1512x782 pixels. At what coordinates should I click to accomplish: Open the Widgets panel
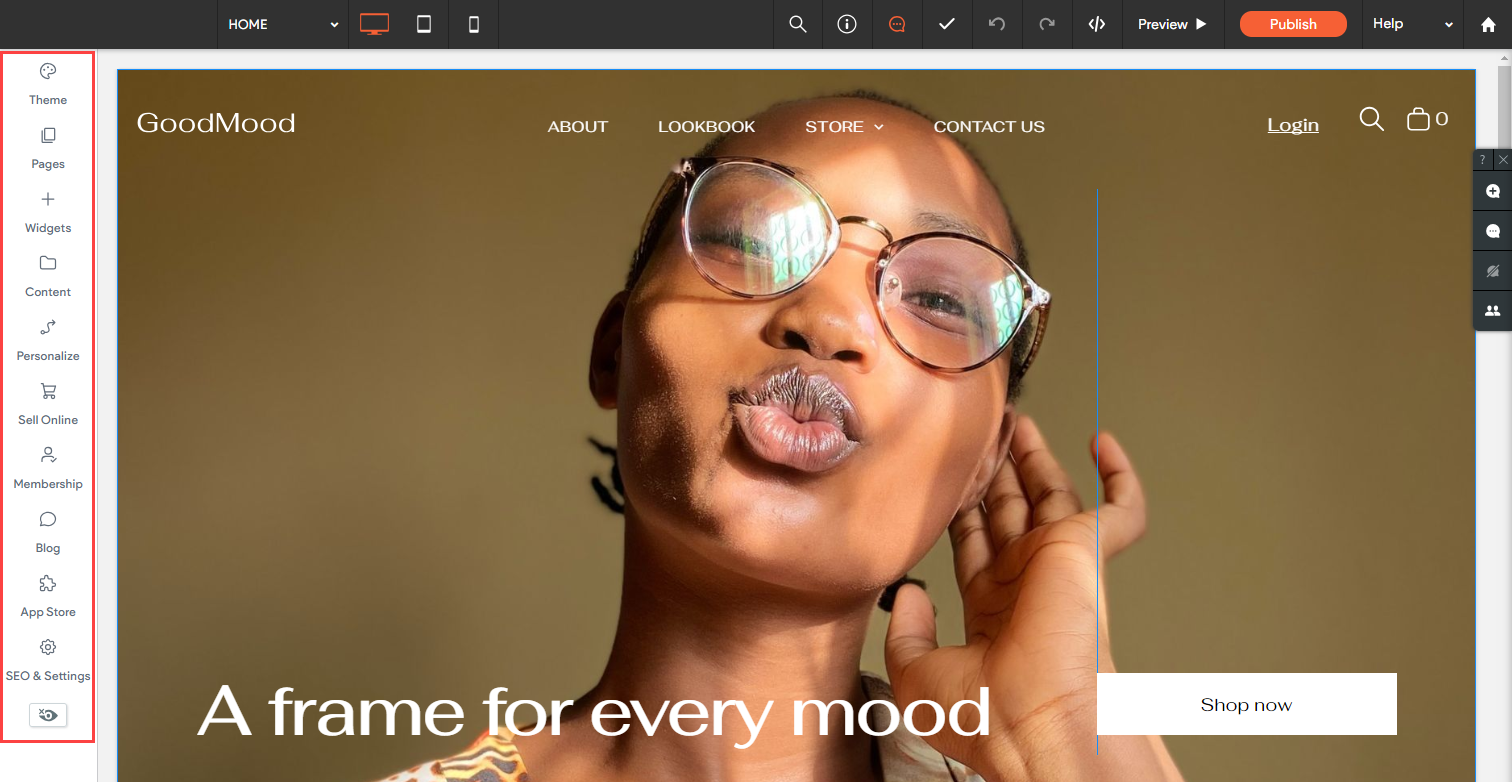click(x=47, y=211)
